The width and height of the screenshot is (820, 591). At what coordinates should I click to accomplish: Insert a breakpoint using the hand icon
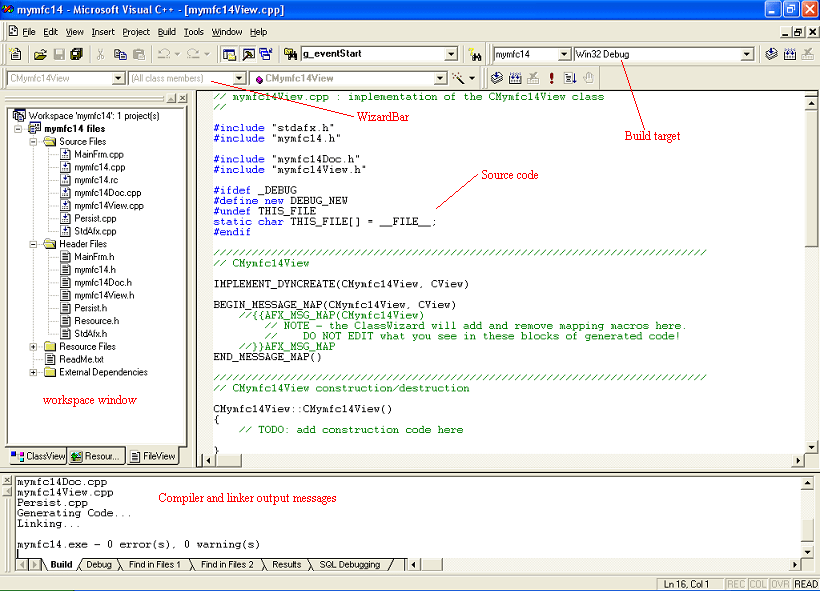pyautogui.click(x=588, y=77)
